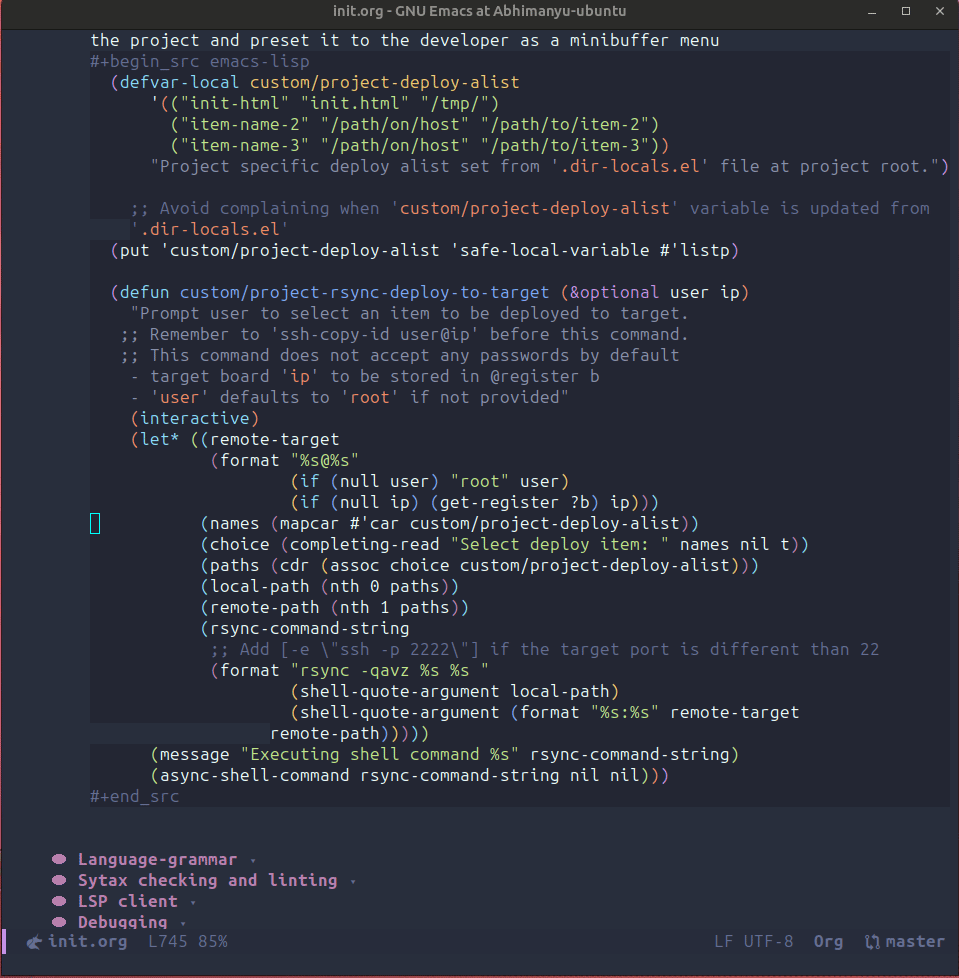Click the modeline buffer state icon
Image resolution: width=959 pixels, height=978 pixels.
click(34, 942)
